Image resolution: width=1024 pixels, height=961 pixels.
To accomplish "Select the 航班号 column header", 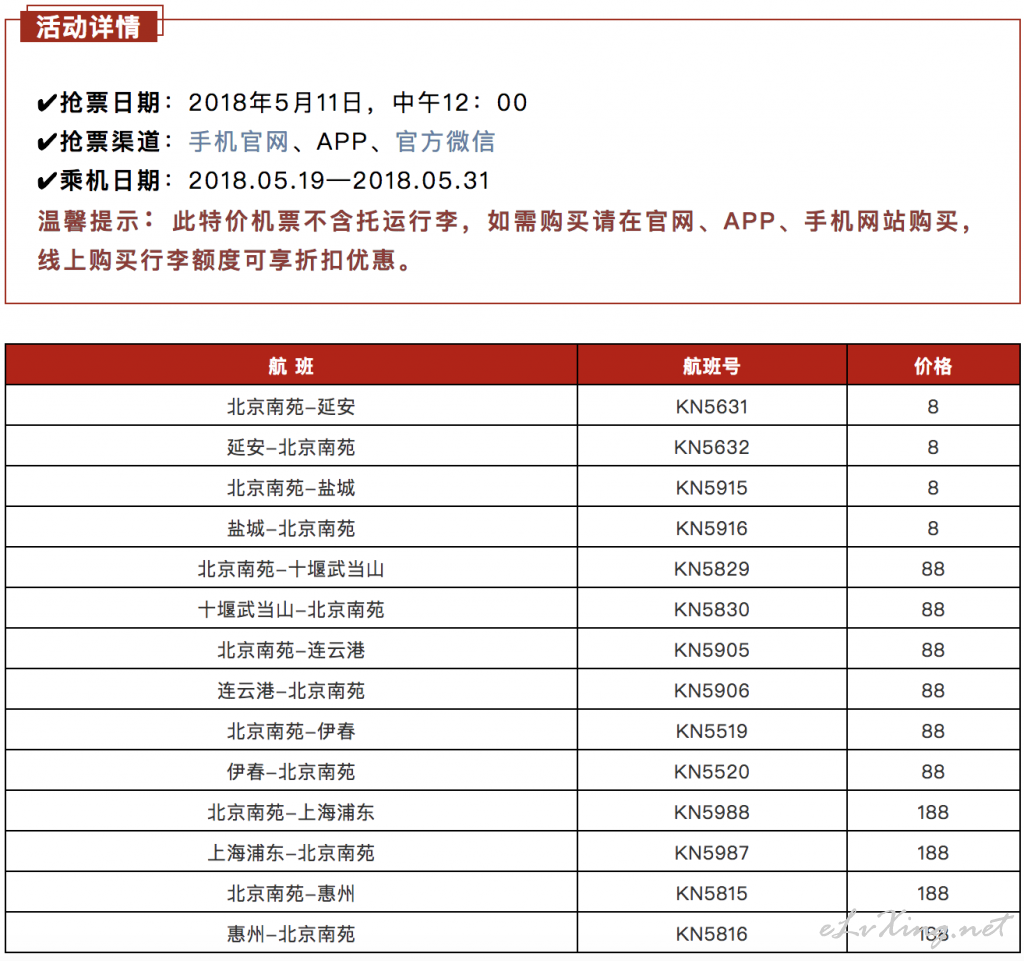I will click(x=712, y=366).
